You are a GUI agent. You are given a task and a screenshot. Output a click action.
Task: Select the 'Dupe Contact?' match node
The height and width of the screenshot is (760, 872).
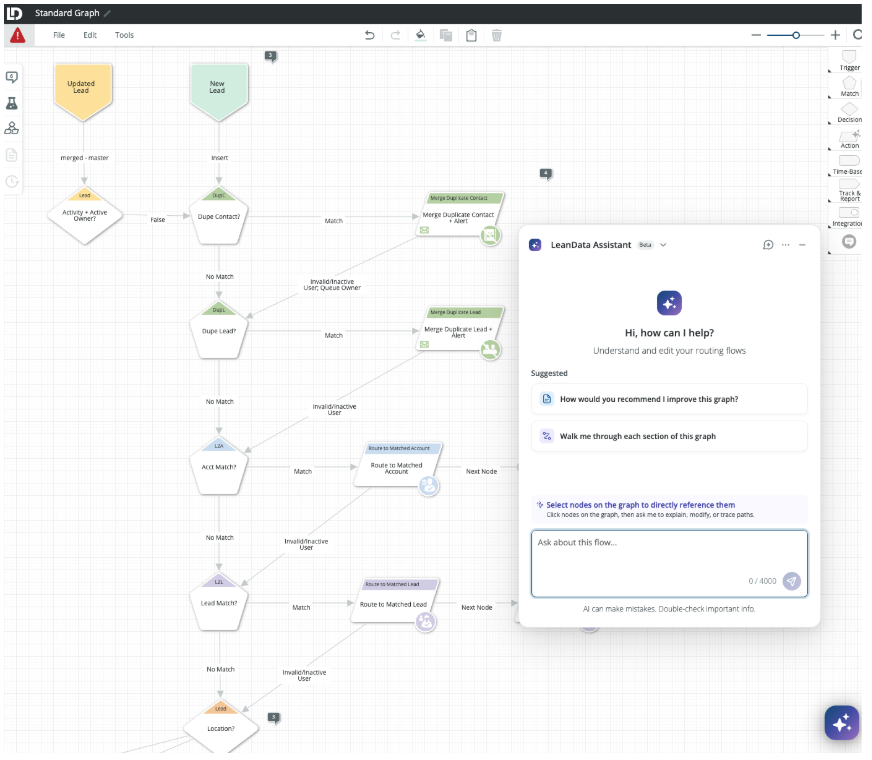(x=219, y=217)
